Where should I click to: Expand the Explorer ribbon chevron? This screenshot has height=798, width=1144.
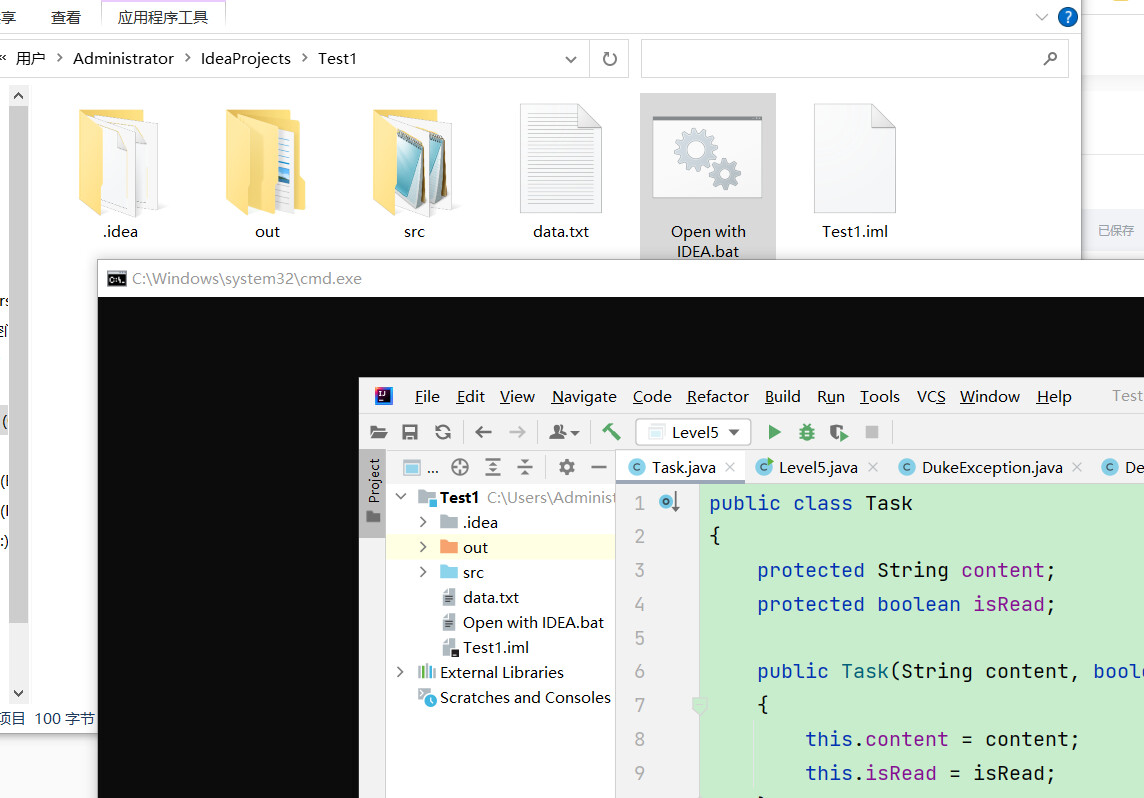[x=1042, y=17]
